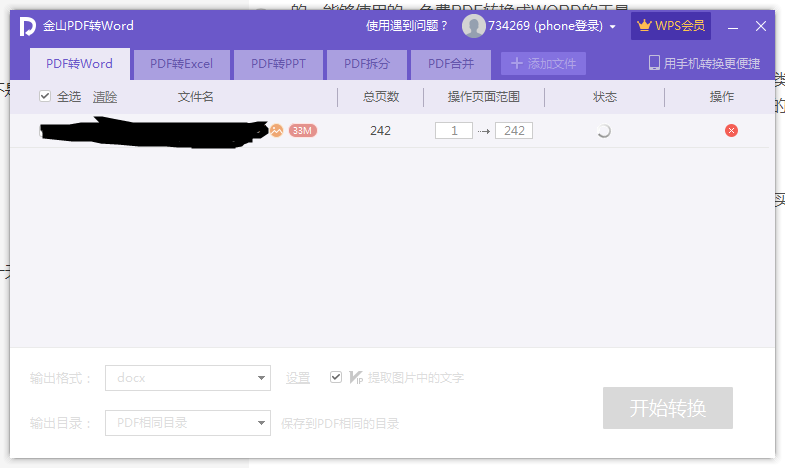
Task: Switch to the PDF转Excel tab
Action: pyautogui.click(x=182, y=64)
